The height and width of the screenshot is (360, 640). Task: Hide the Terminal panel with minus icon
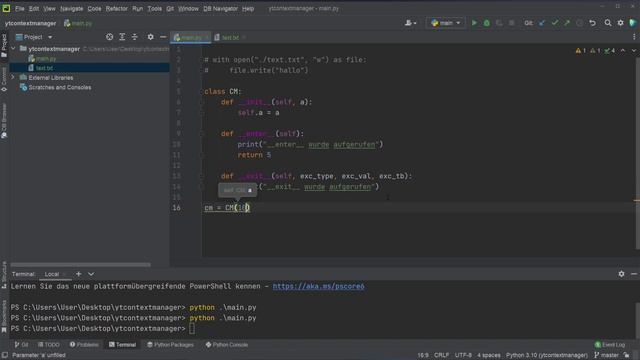pyautogui.click(x=633, y=274)
